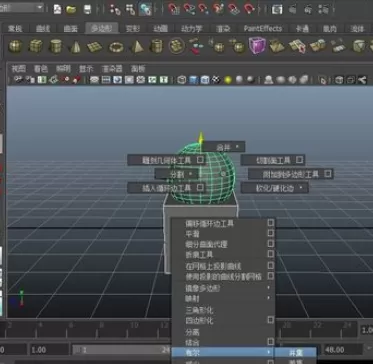Open the 渲染器 viewport panel menu

(112, 69)
